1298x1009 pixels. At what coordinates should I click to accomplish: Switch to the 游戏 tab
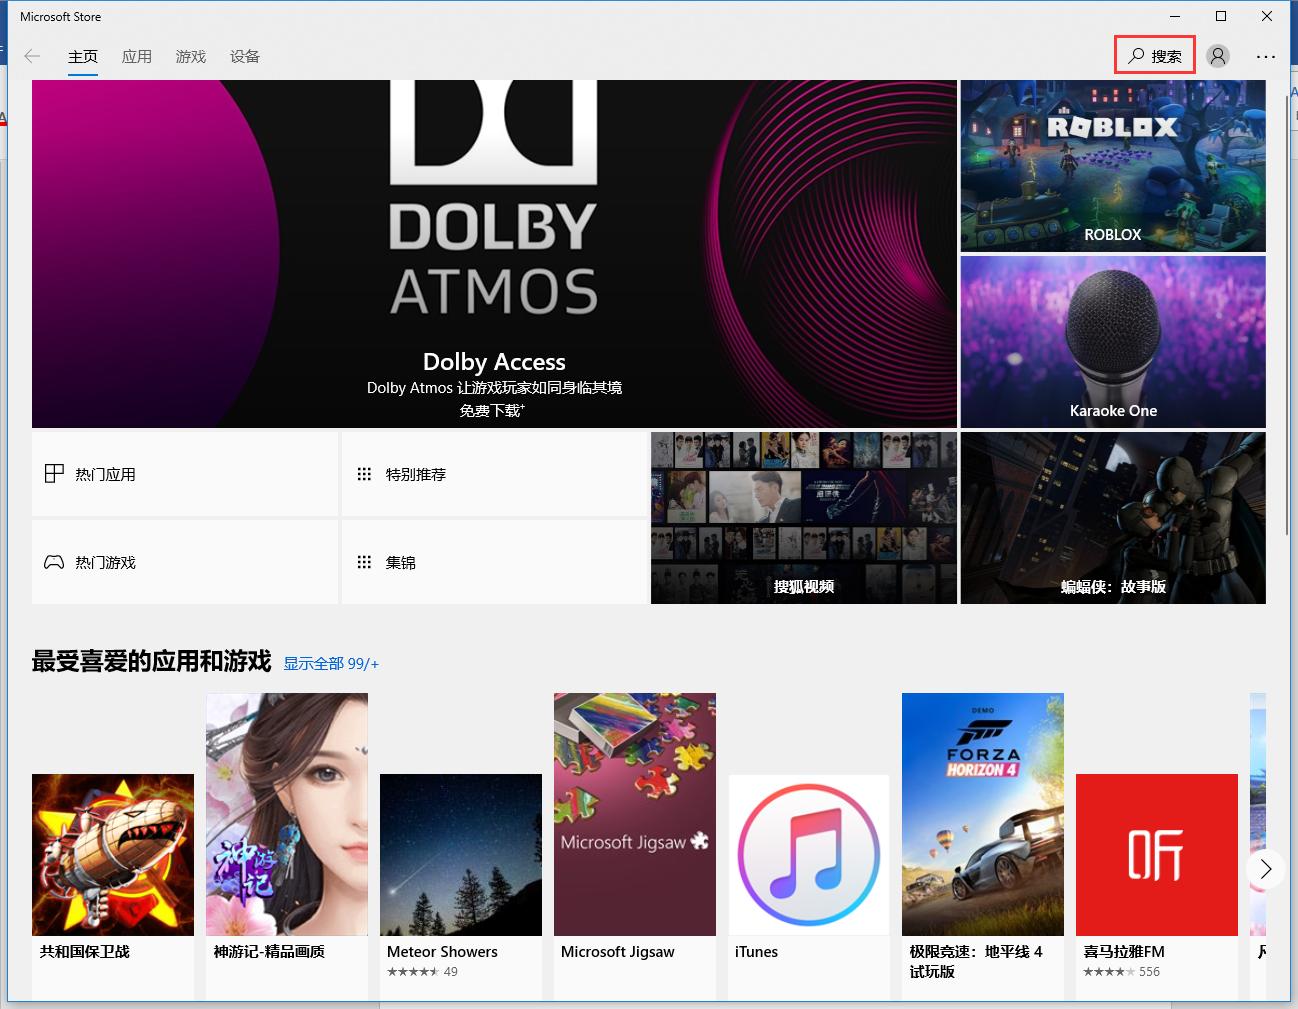click(190, 57)
